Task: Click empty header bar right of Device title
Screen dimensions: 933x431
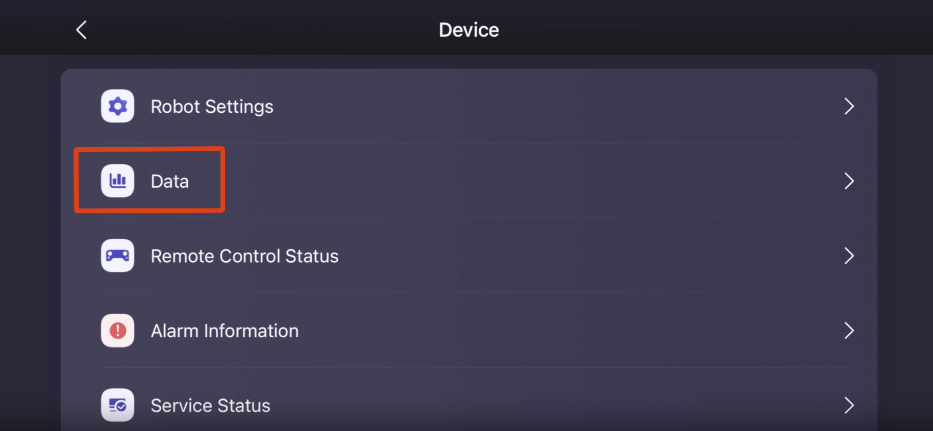Action: click(714, 29)
